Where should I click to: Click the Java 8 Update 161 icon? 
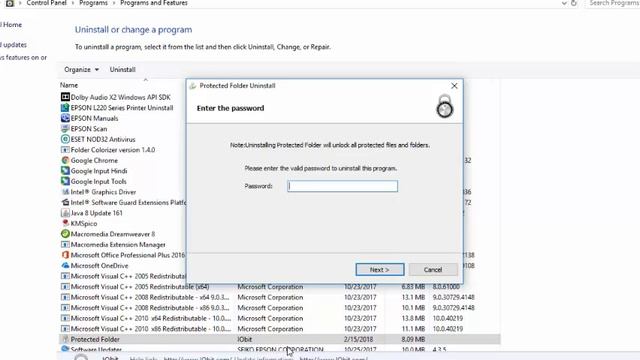tap(65, 213)
